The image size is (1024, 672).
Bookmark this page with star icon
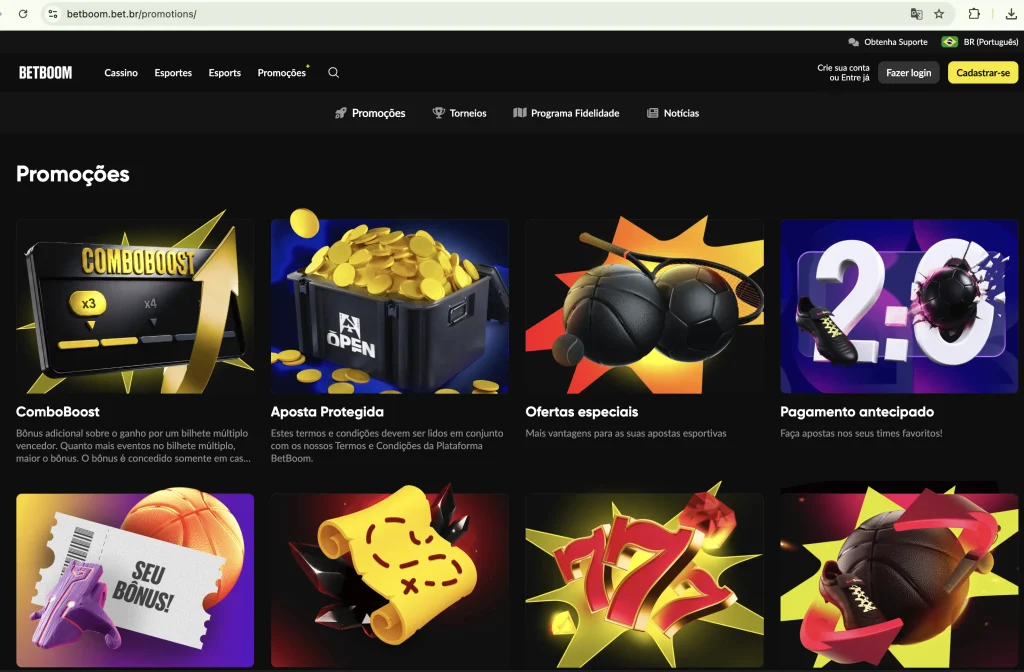click(x=939, y=14)
